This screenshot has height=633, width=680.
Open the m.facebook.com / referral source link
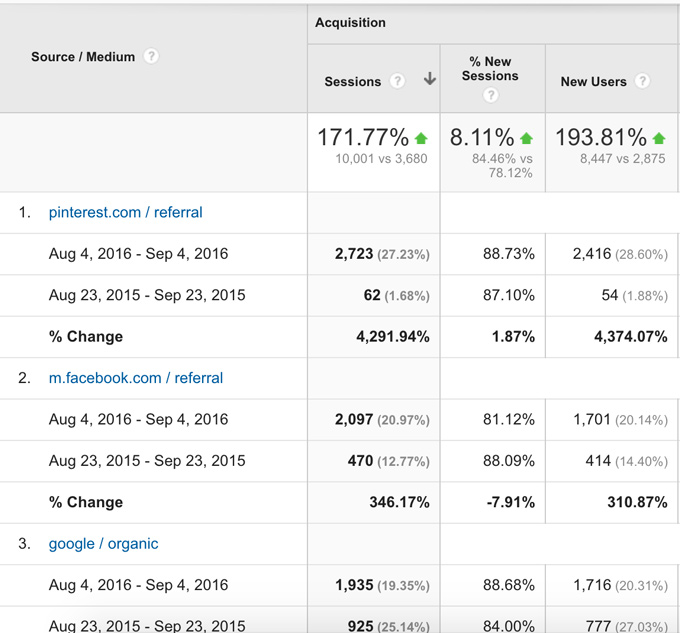135,378
